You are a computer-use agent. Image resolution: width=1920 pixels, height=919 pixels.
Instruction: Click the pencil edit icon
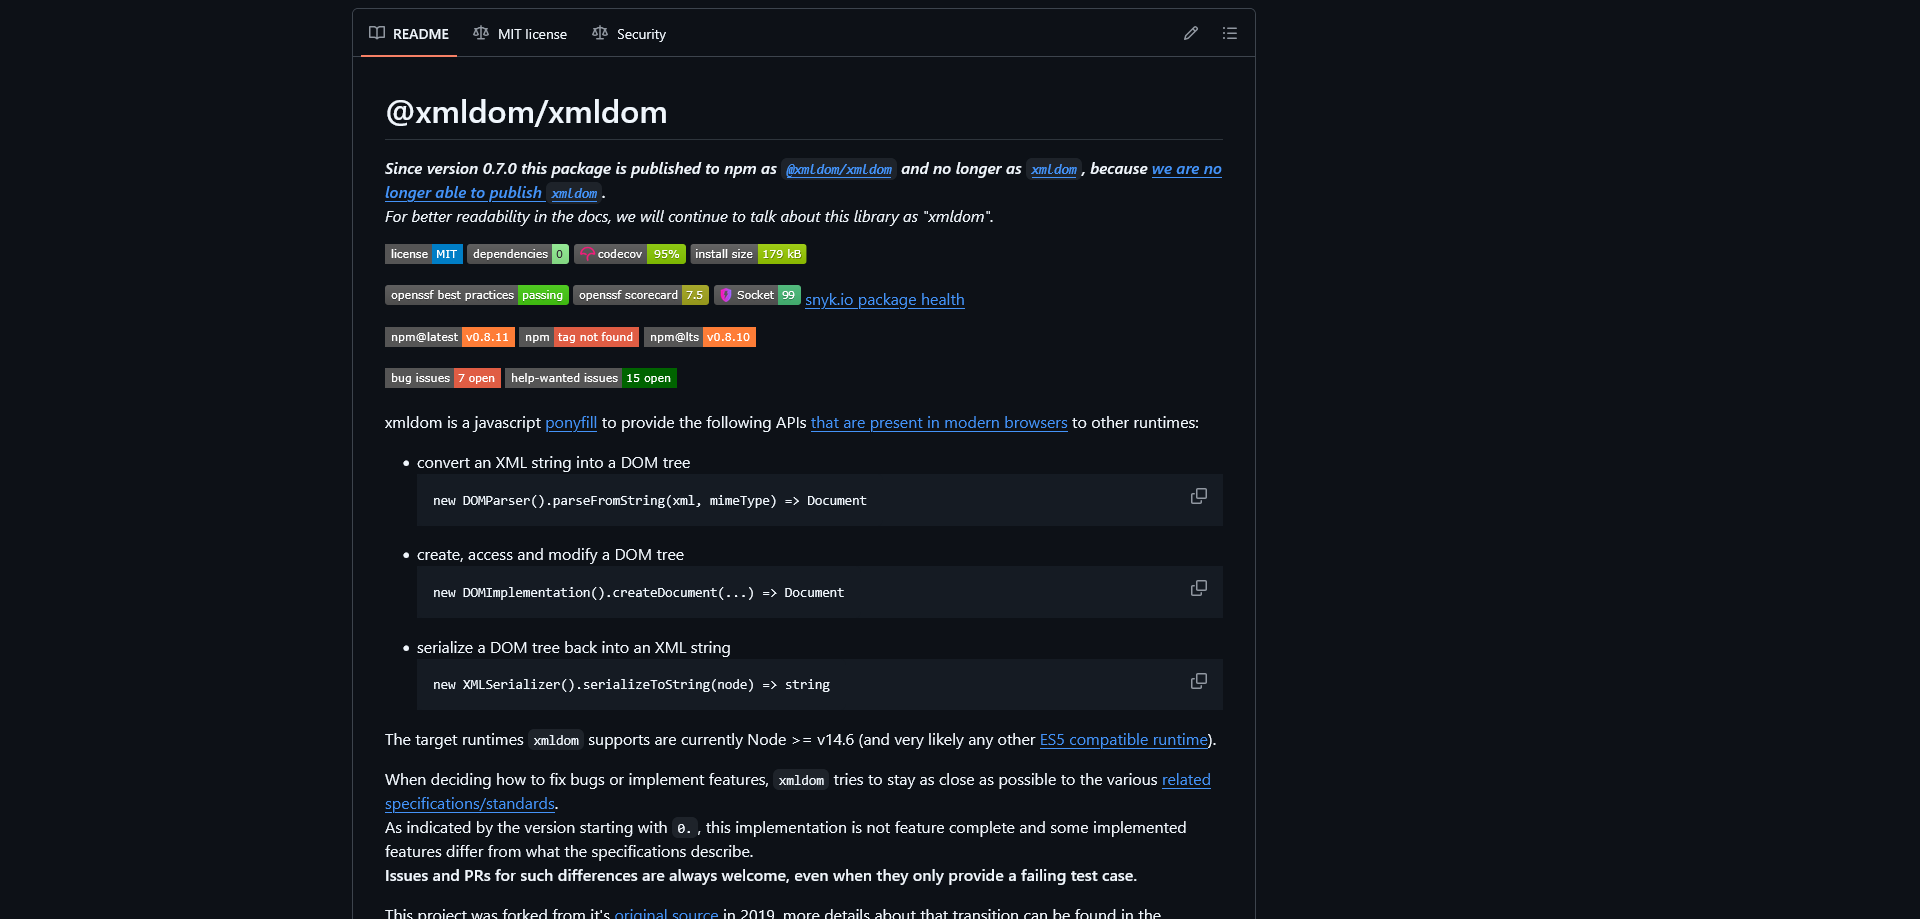(x=1190, y=33)
